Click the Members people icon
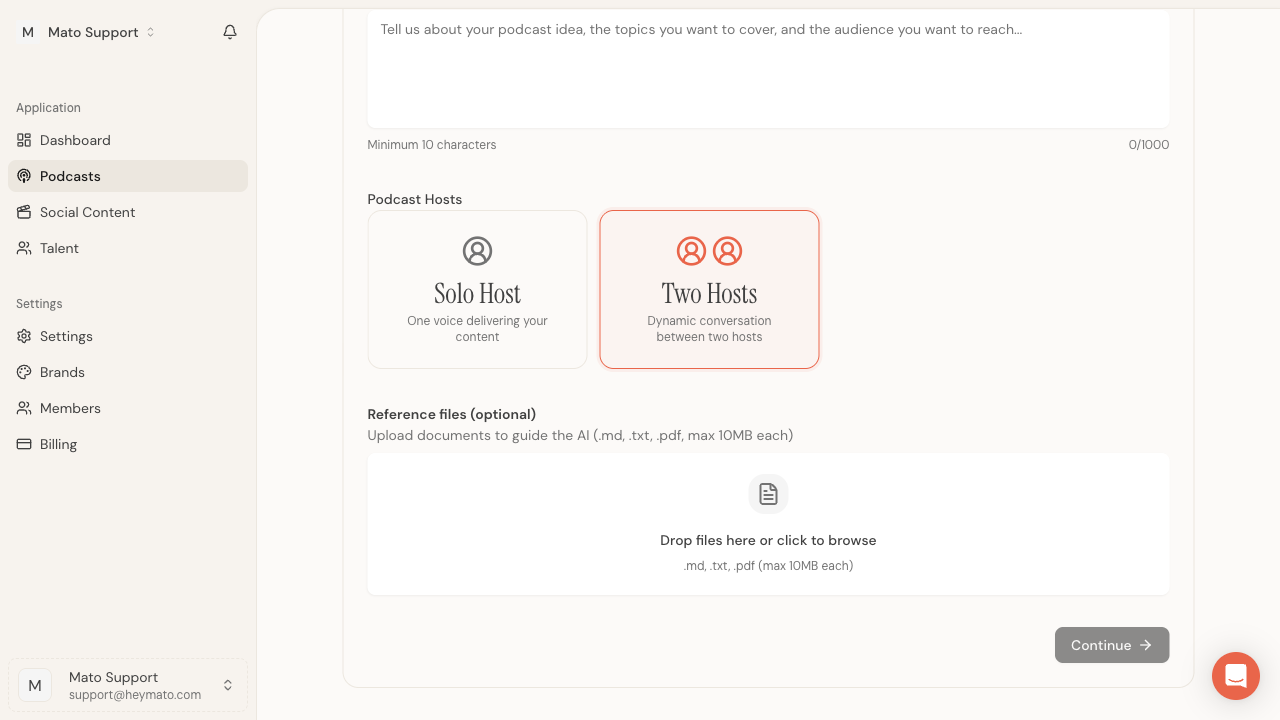 pyautogui.click(x=24, y=408)
